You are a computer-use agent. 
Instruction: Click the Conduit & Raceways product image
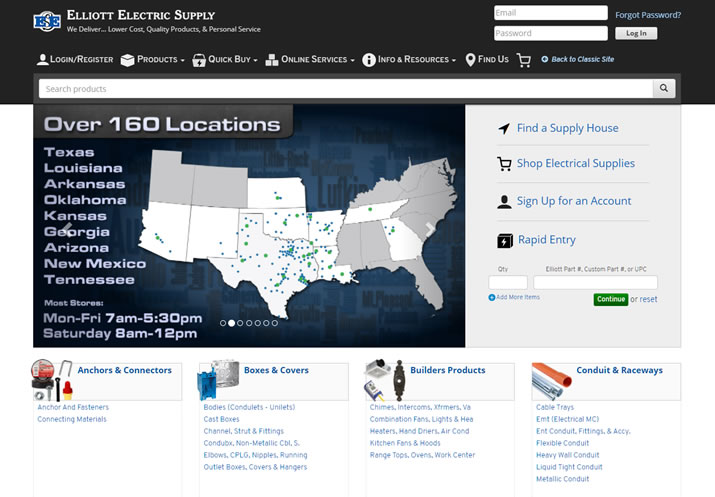[x=551, y=381]
